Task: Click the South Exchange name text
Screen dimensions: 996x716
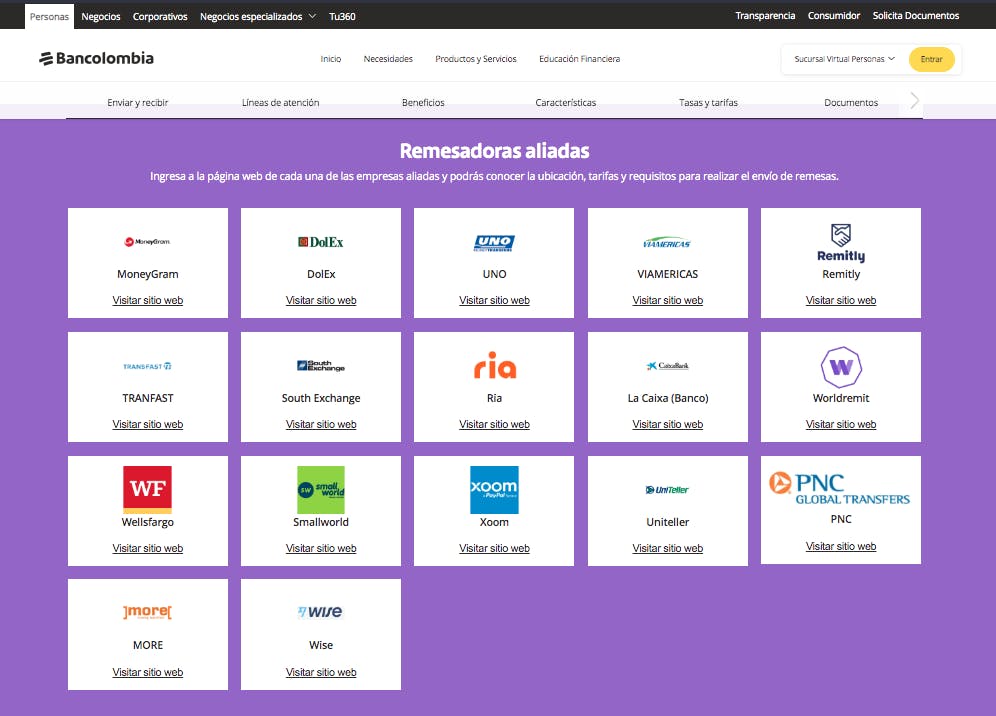Action: click(x=321, y=398)
